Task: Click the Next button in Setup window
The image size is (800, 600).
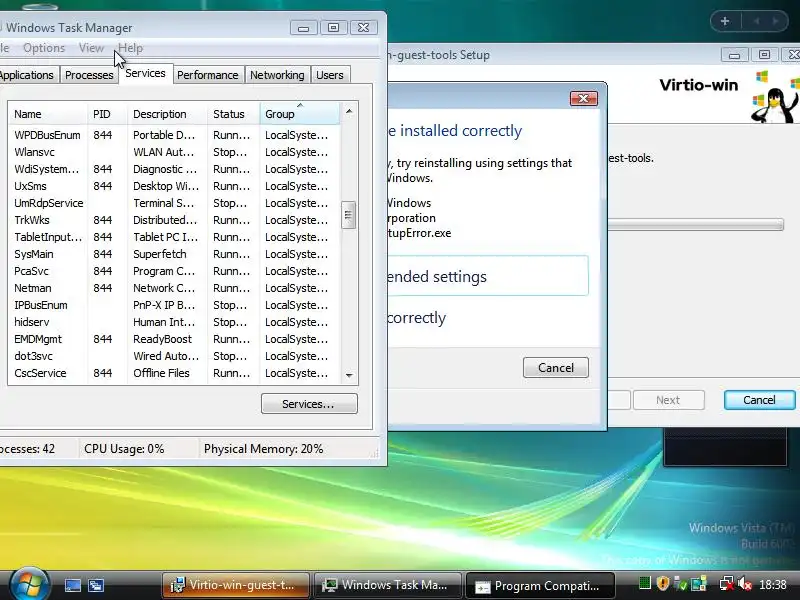Action: [x=668, y=400]
